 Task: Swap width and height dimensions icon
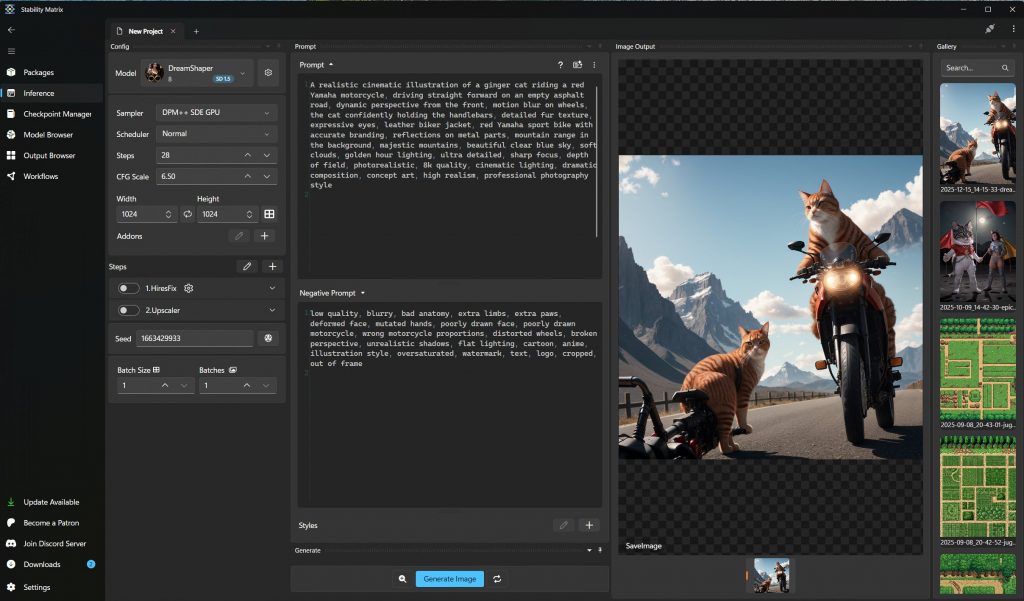click(x=187, y=214)
